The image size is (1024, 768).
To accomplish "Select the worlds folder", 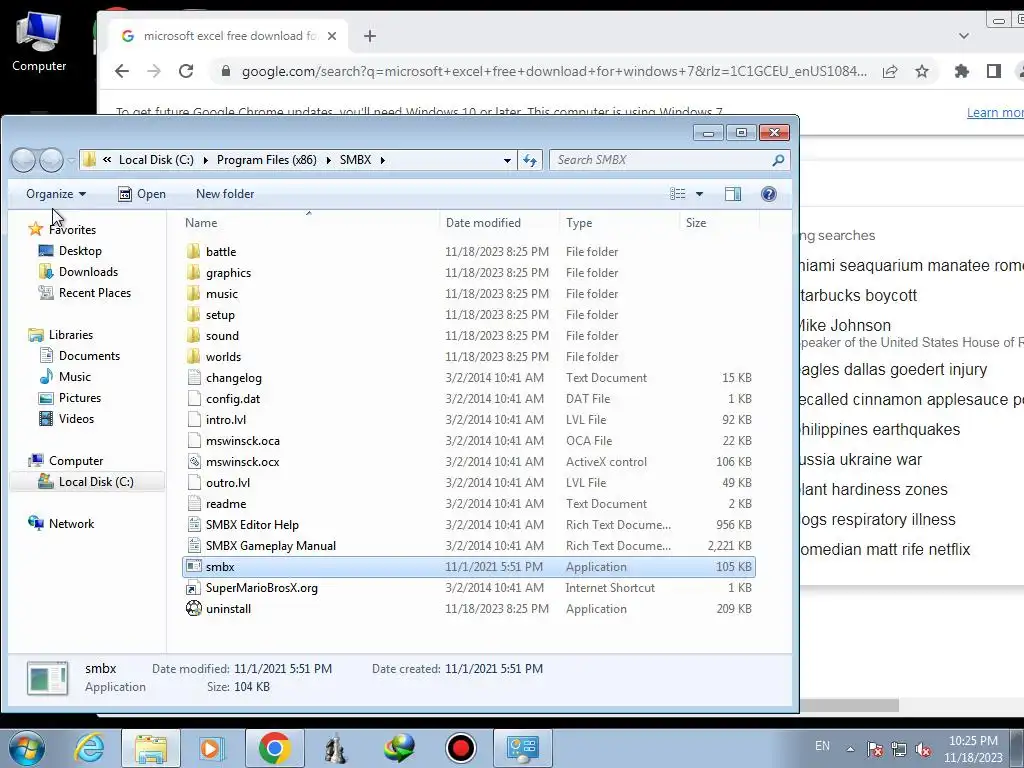I will (223, 357).
